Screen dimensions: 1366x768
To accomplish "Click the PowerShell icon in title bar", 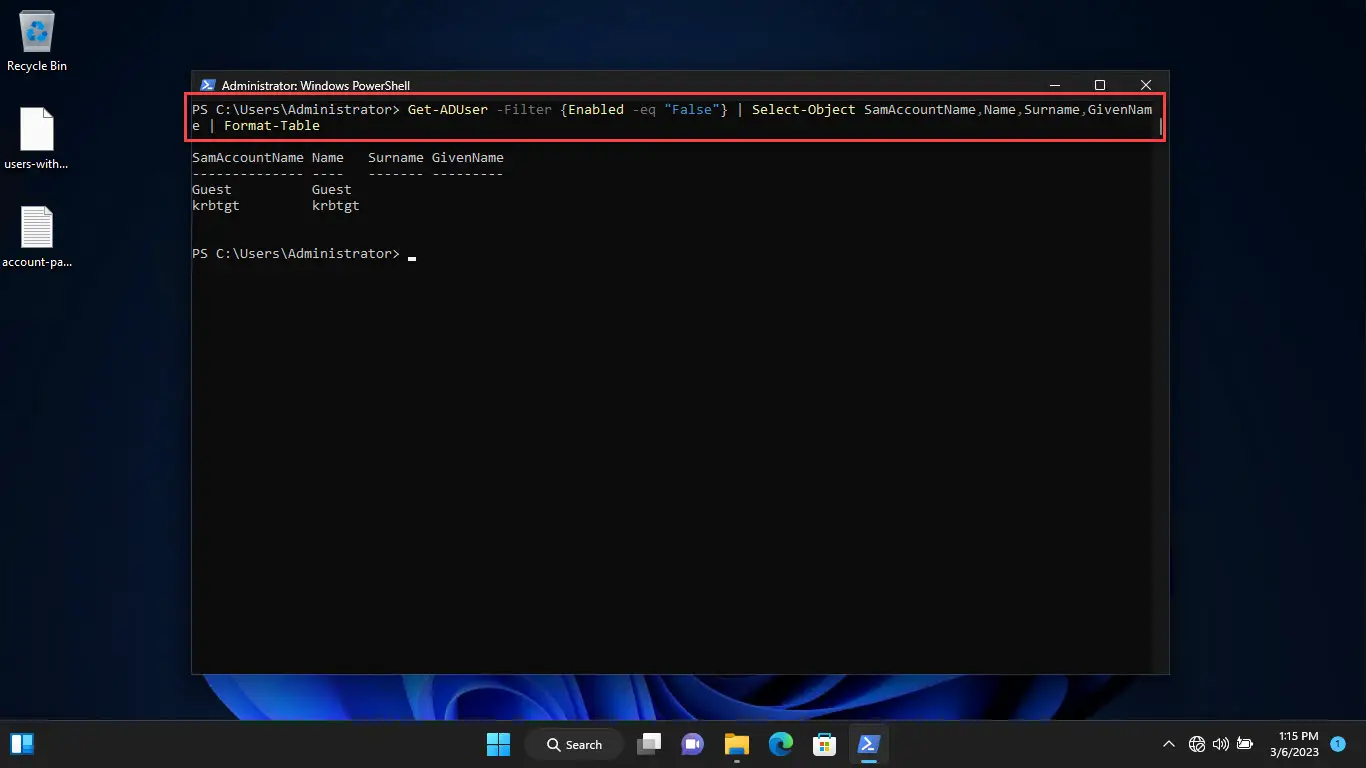I will pyautogui.click(x=208, y=85).
